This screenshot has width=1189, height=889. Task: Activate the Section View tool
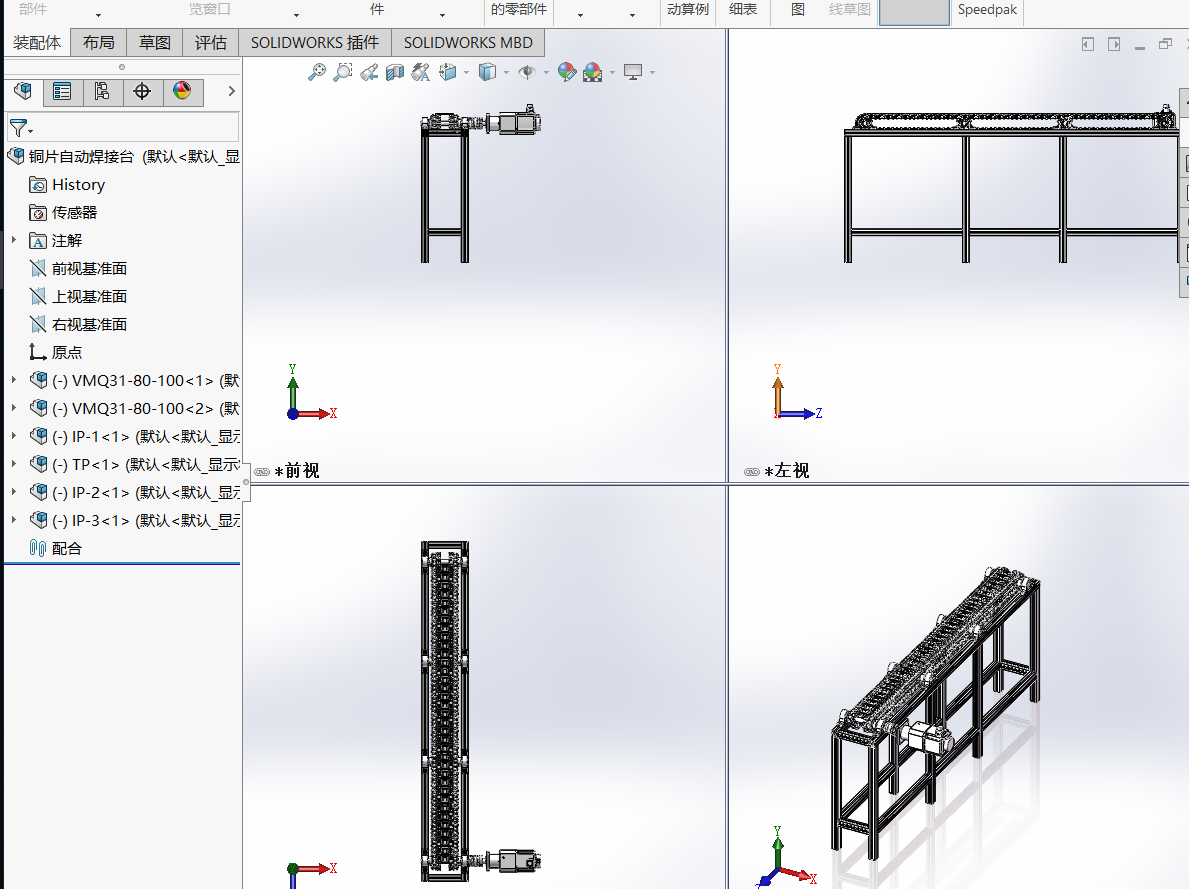click(x=394, y=72)
